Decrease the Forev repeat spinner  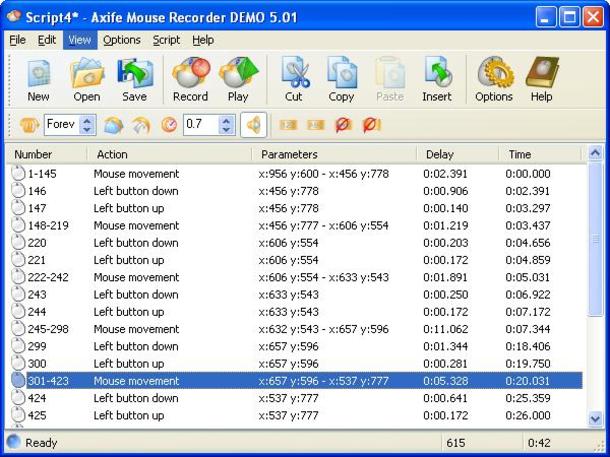tap(87, 130)
